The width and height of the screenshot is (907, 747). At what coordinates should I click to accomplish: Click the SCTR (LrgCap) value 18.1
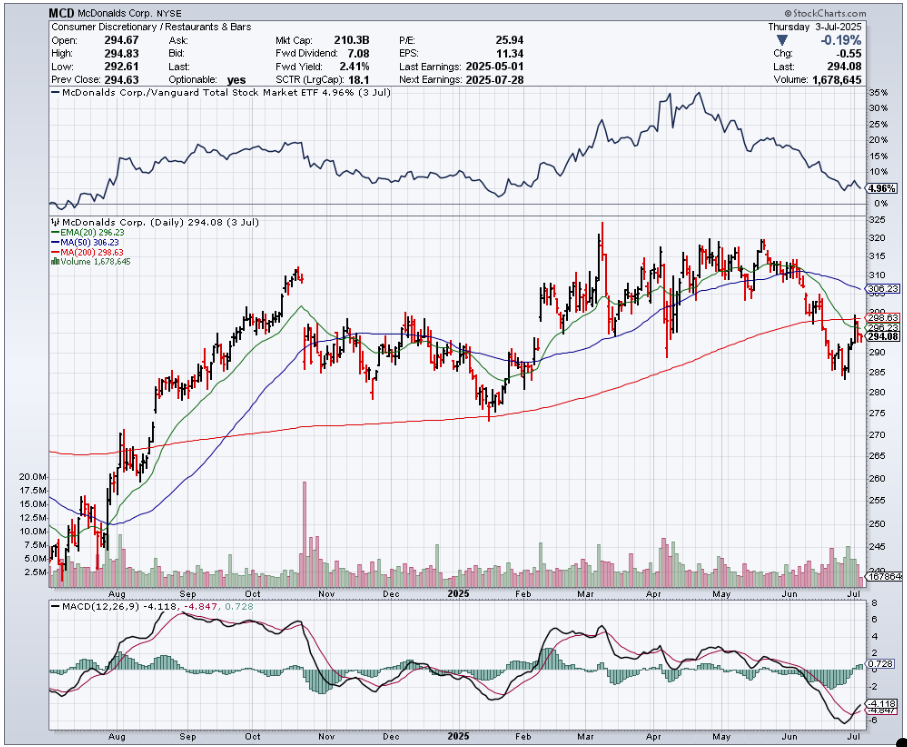click(359, 80)
